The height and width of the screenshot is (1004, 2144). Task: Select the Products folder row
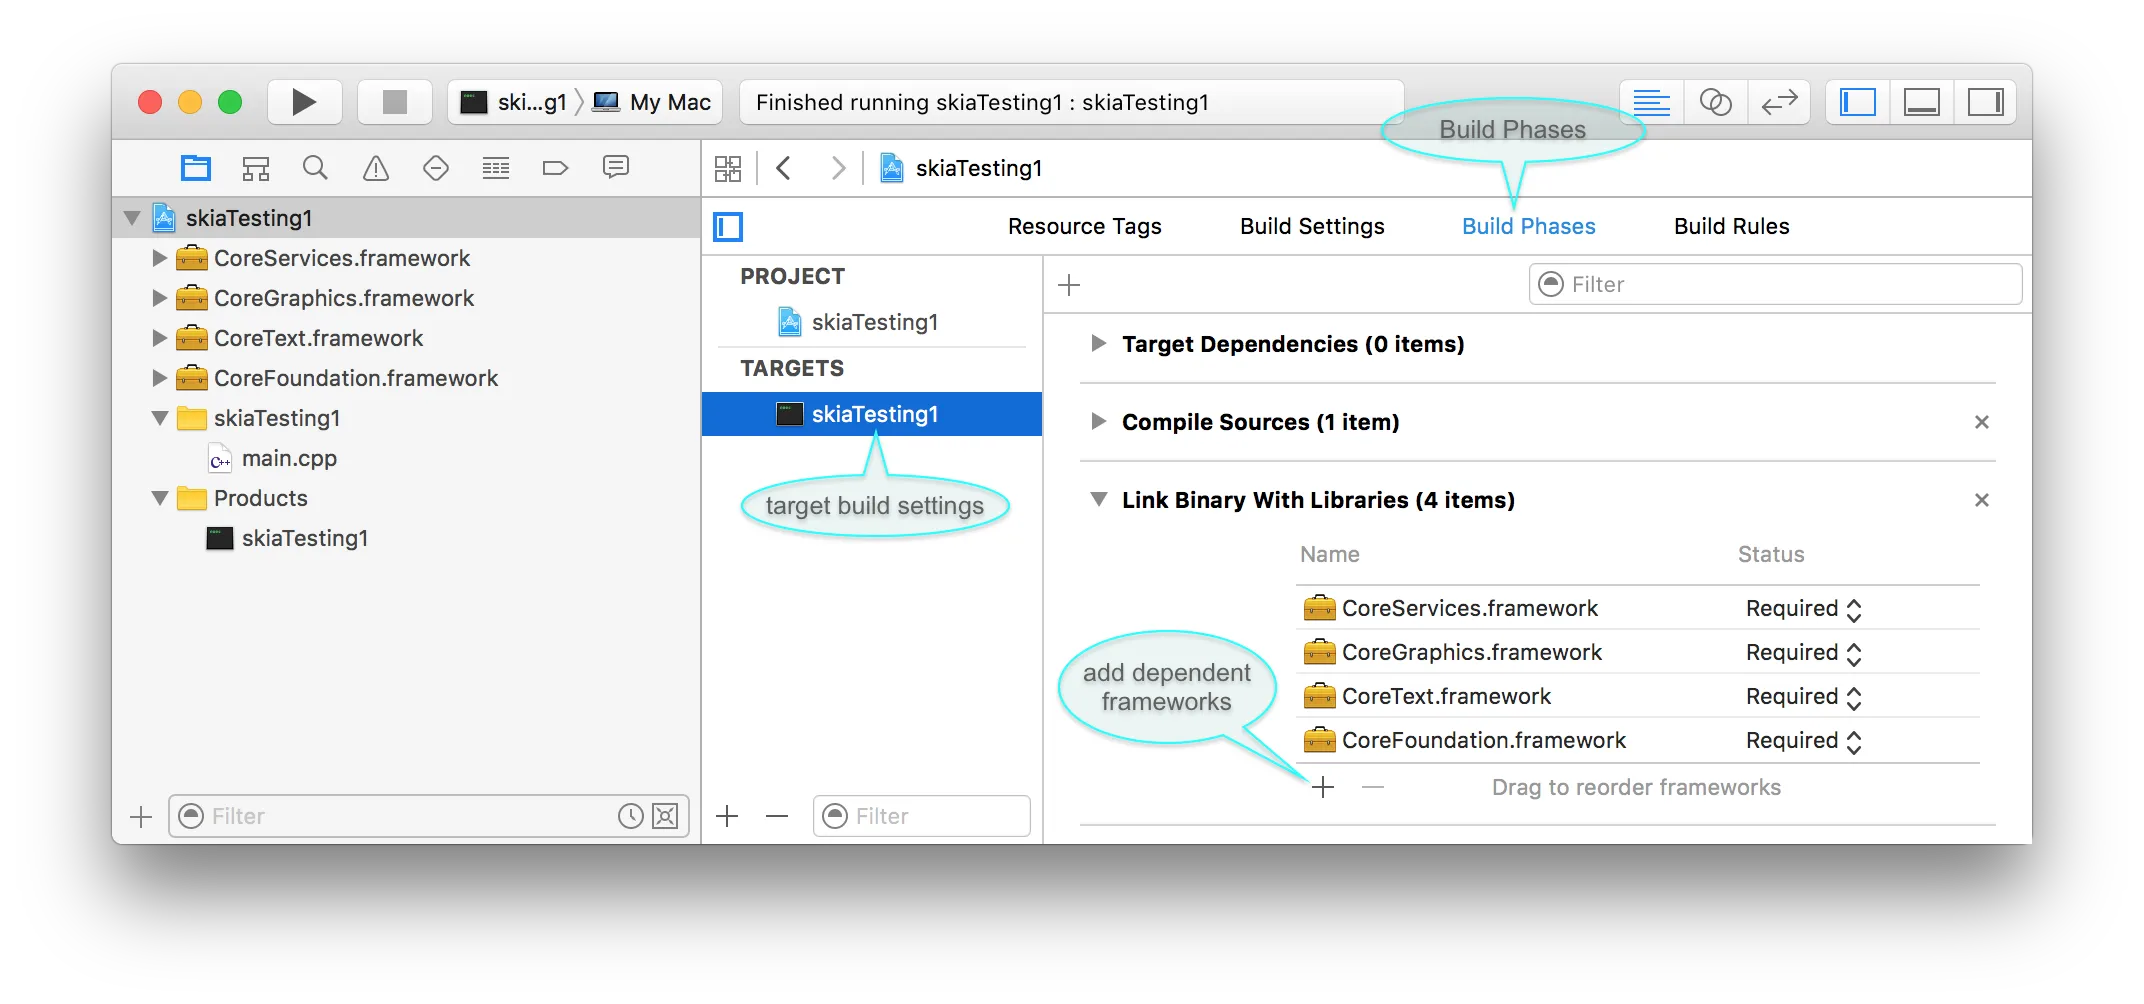pos(406,498)
